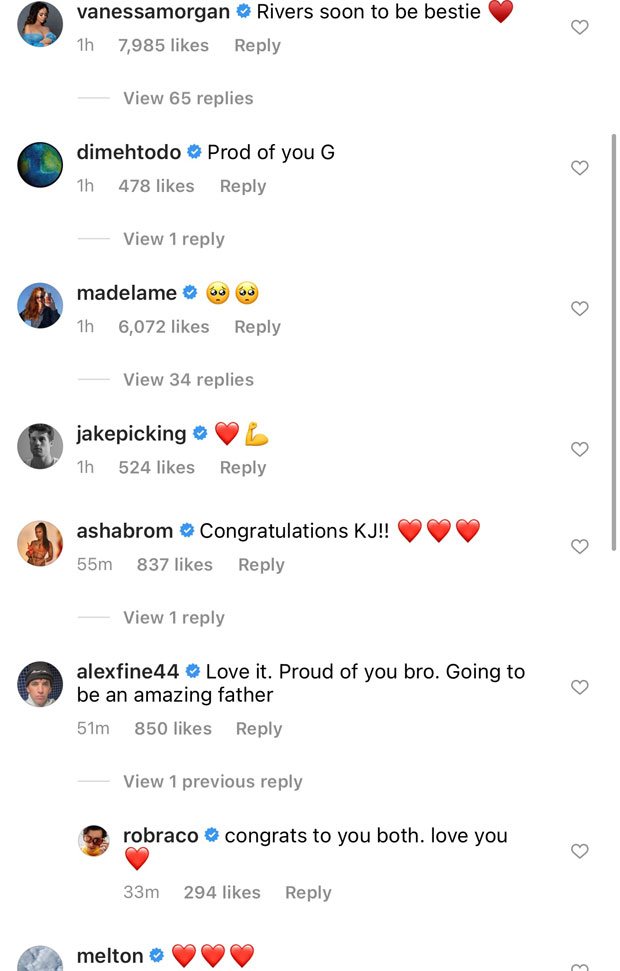Like robraco's reply comment
This screenshot has width=620, height=971.
click(x=579, y=851)
